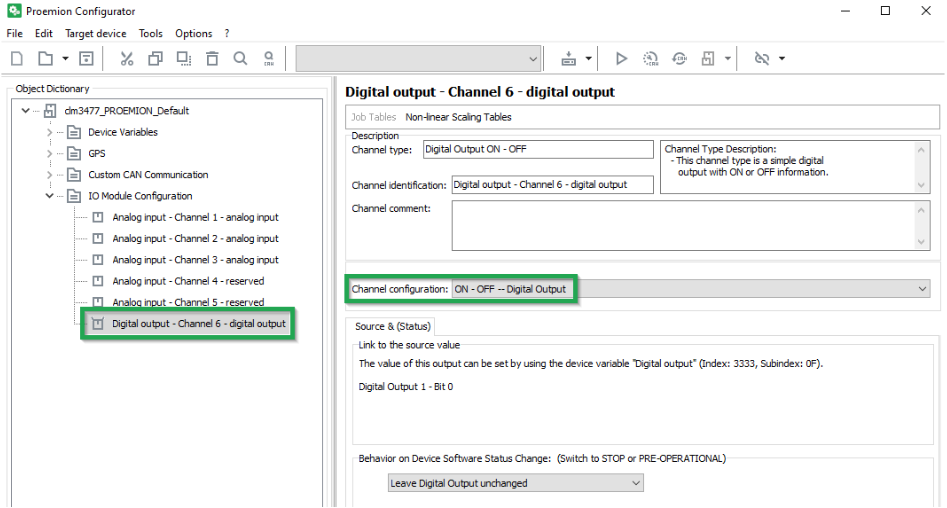The image size is (947, 508).
Task: Click the trash Delete icon
Action: click(212, 59)
